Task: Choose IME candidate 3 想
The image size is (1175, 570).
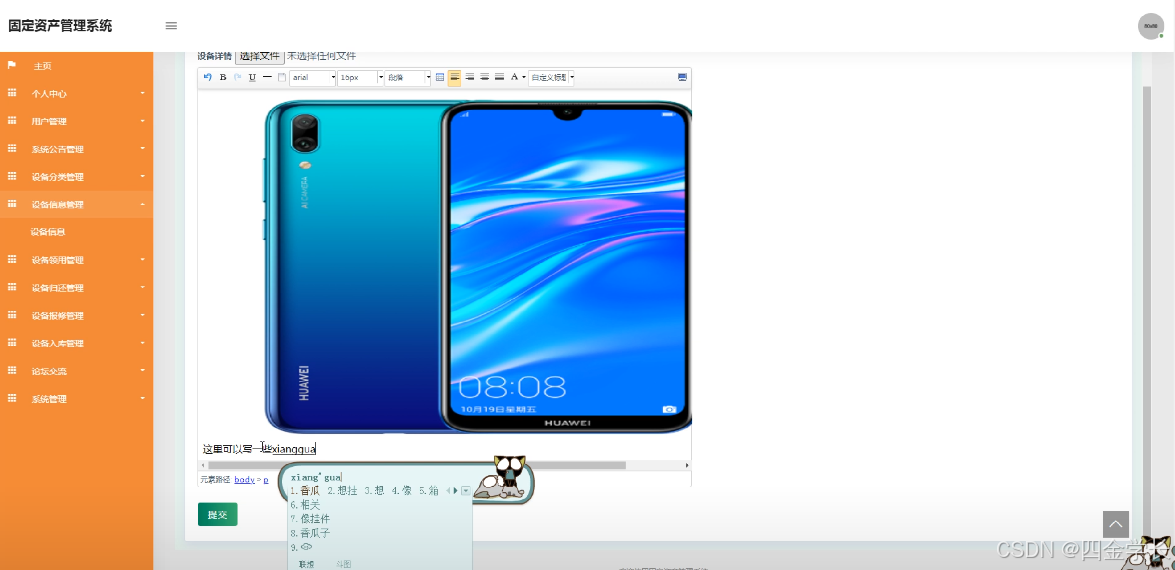Action: [374, 491]
